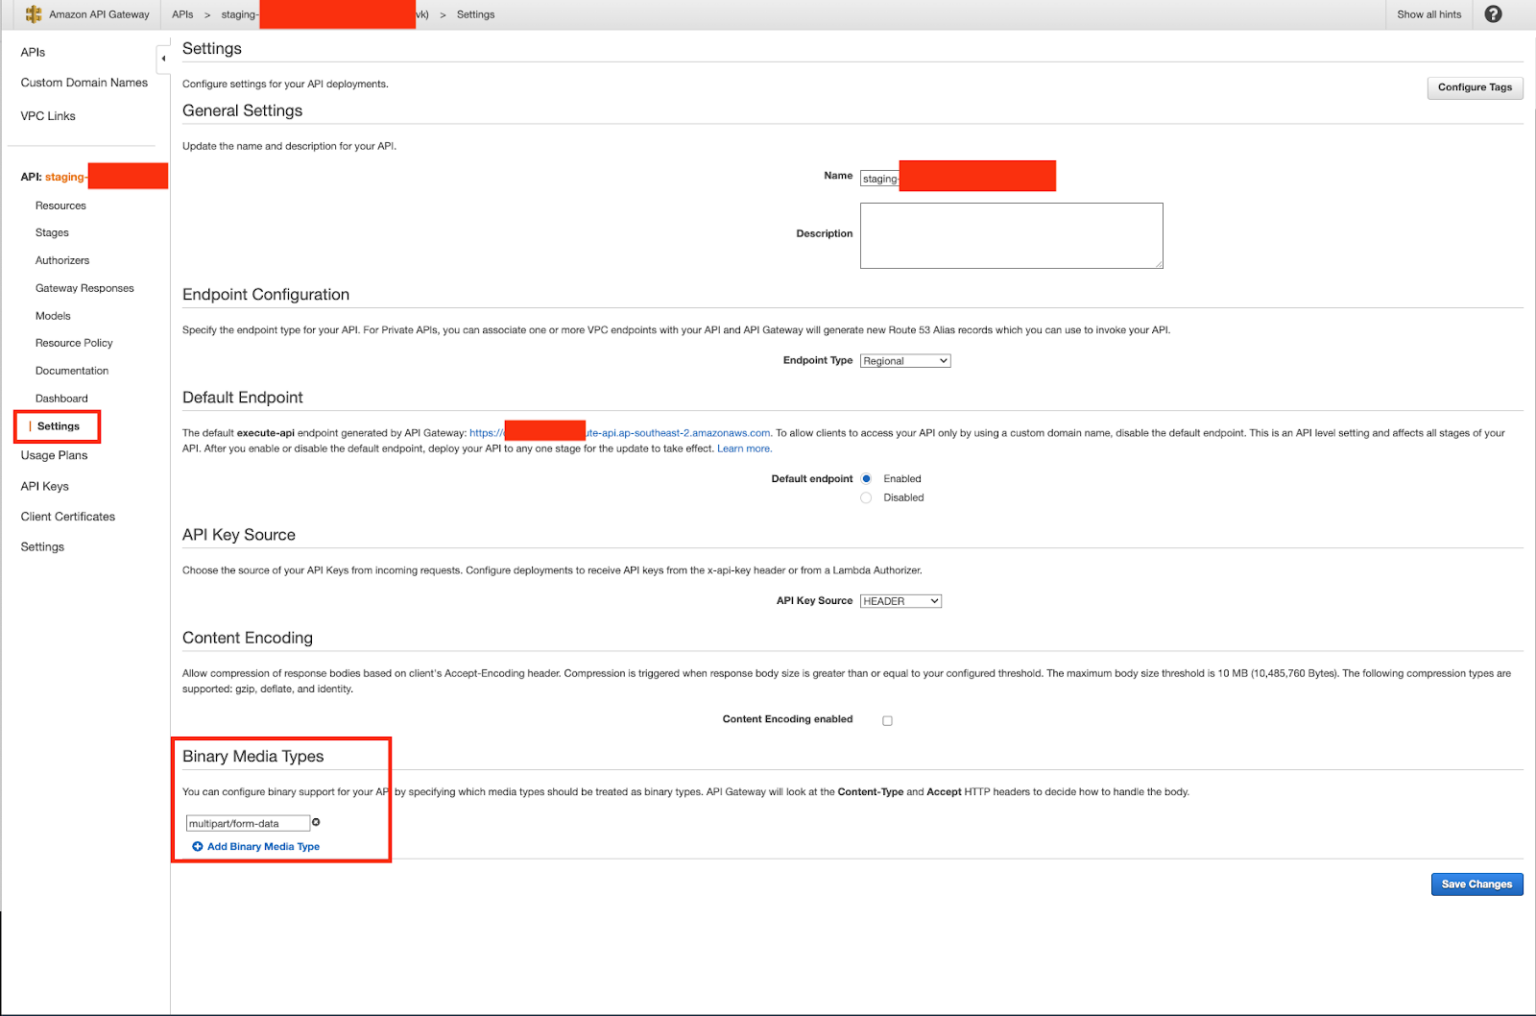Open the help question mark icon
The height and width of the screenshot is (1016, 1536).
tap(1493, 14)
